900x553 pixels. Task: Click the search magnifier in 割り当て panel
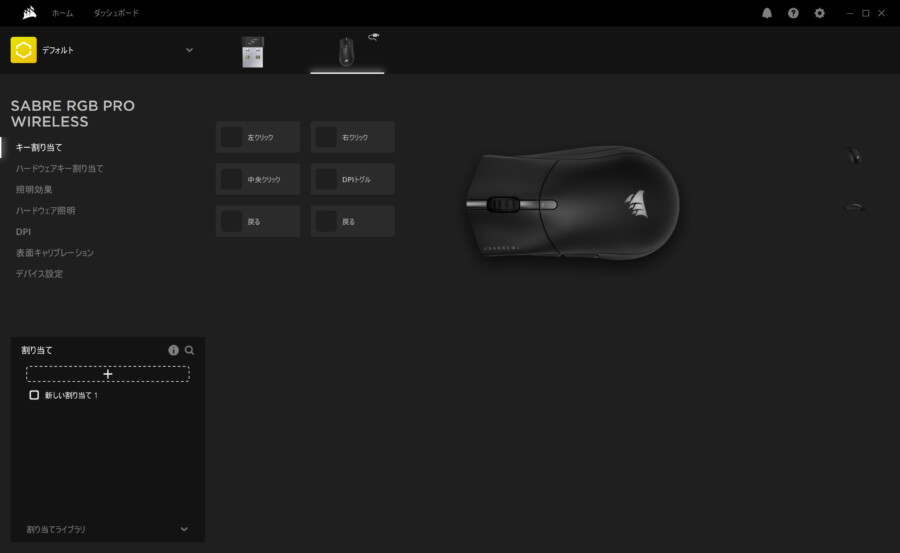click(x=189, y=350)
